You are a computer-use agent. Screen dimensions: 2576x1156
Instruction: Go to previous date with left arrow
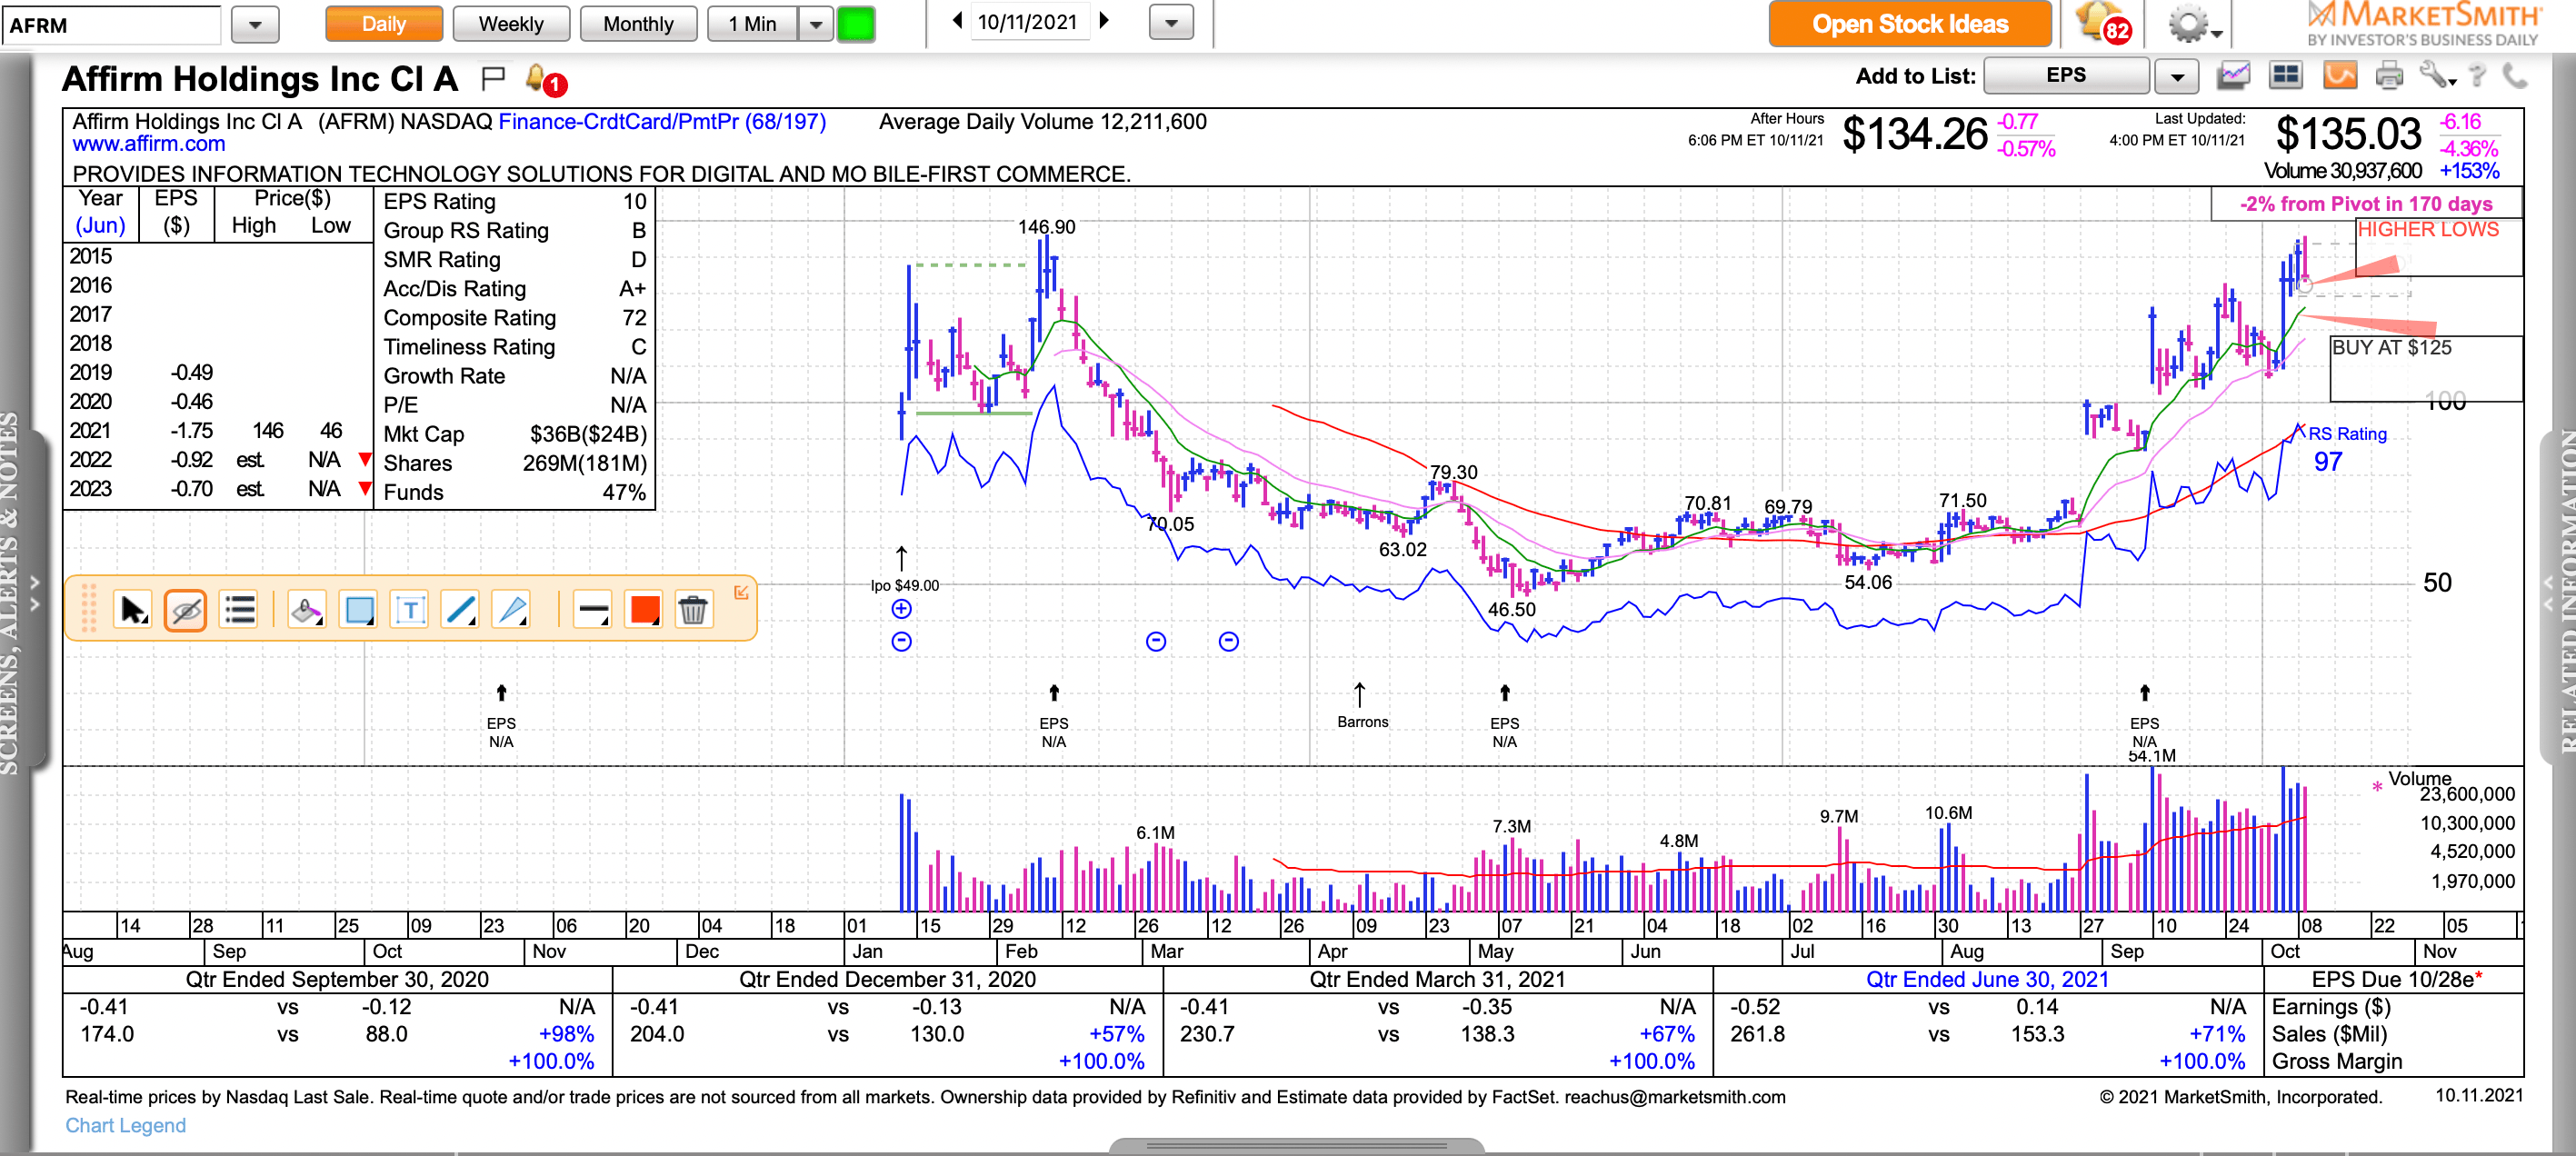coord(957,21)
